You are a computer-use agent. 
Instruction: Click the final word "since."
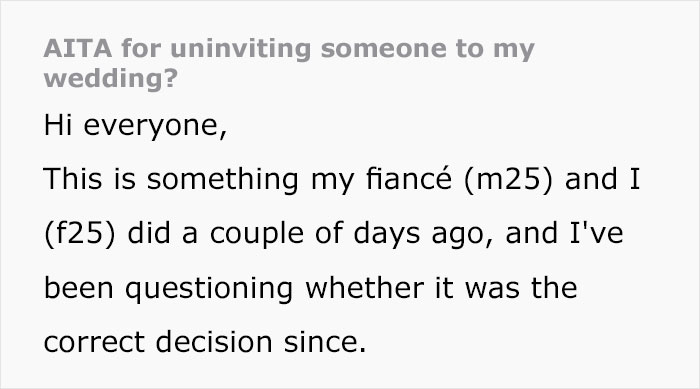pos(325,342)
